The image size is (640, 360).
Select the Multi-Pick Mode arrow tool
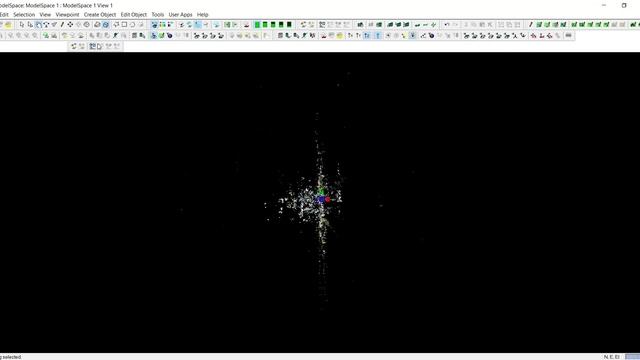(x=30, y=25)
